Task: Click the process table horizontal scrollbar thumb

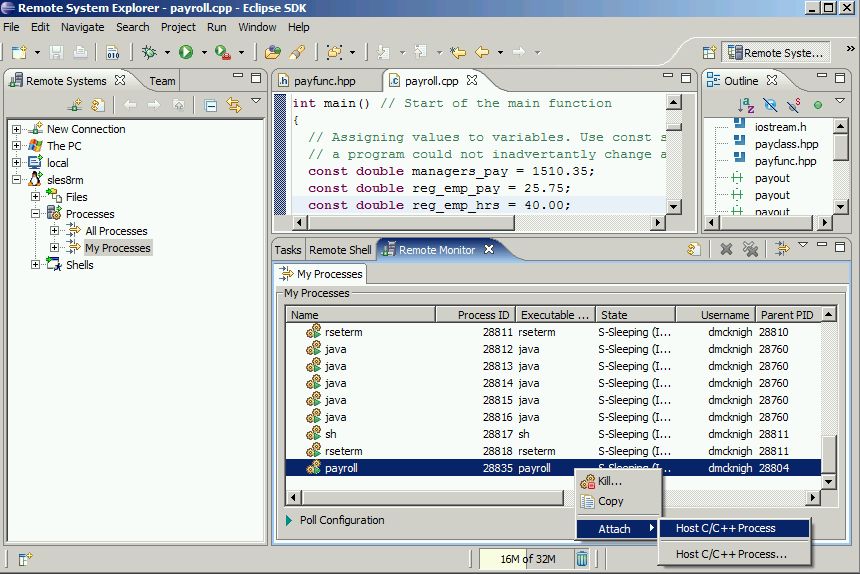Action: (432, 498)
